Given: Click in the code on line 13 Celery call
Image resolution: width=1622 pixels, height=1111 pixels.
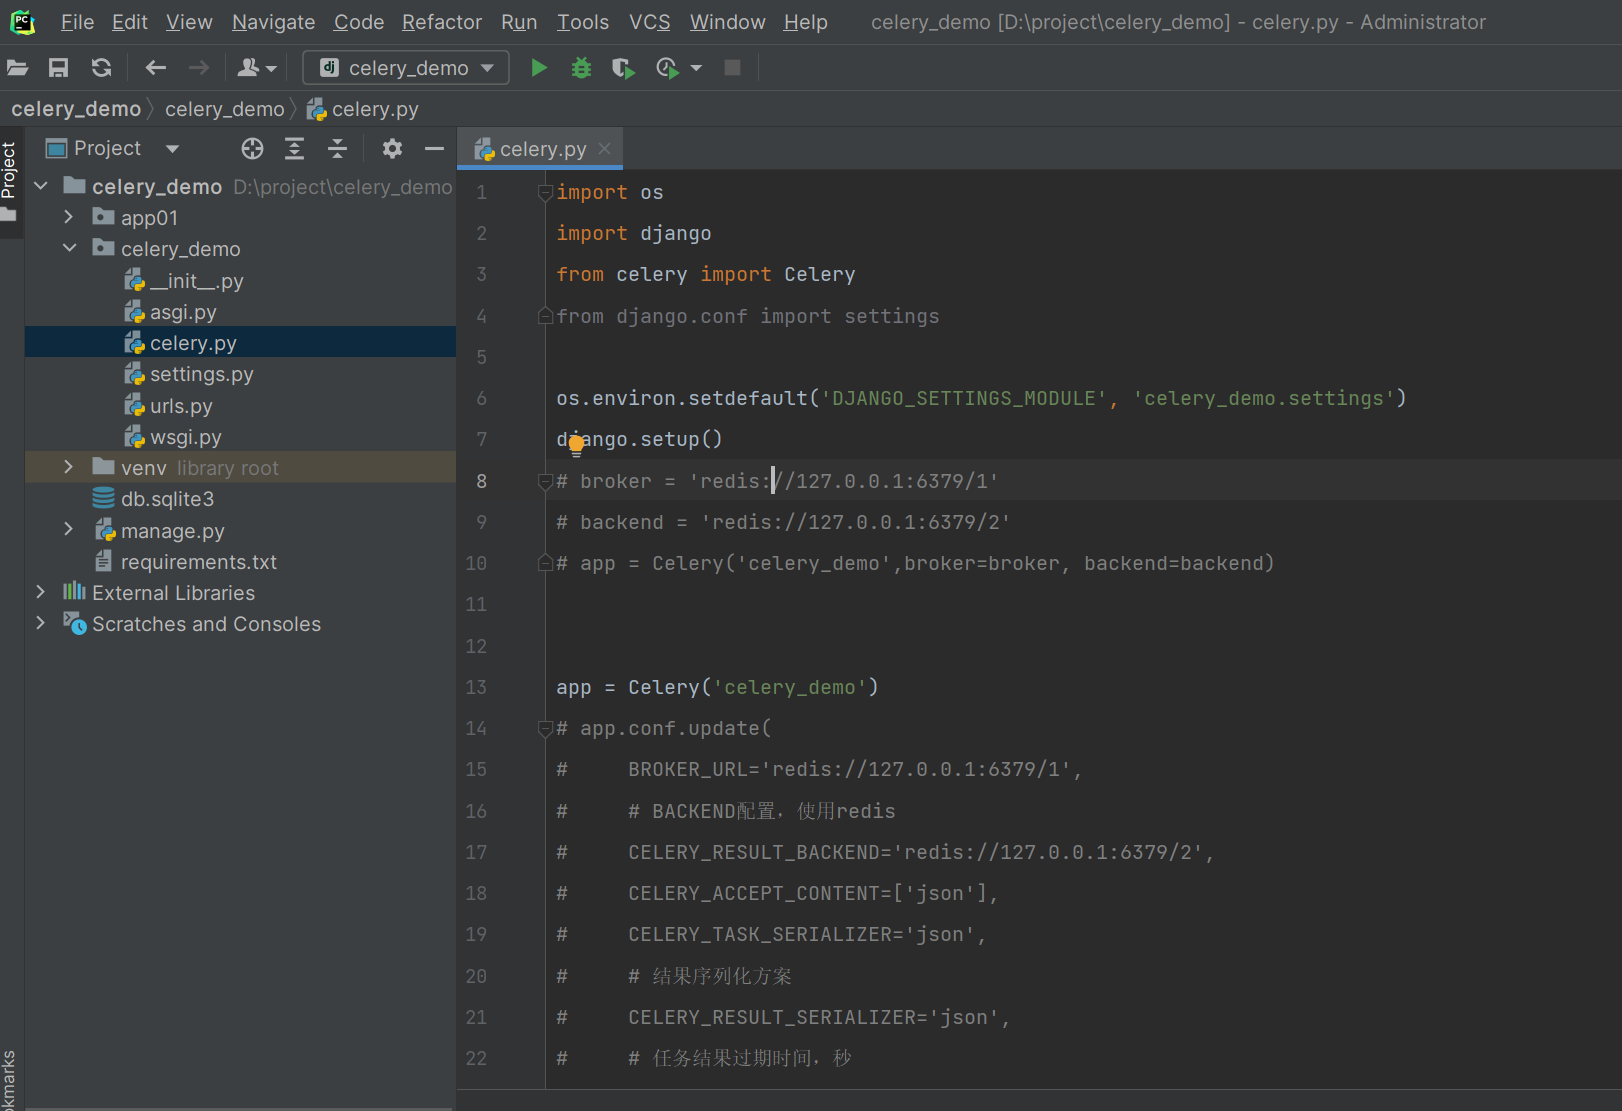Looking at the screenshot, I should click(x=753, y=687).
